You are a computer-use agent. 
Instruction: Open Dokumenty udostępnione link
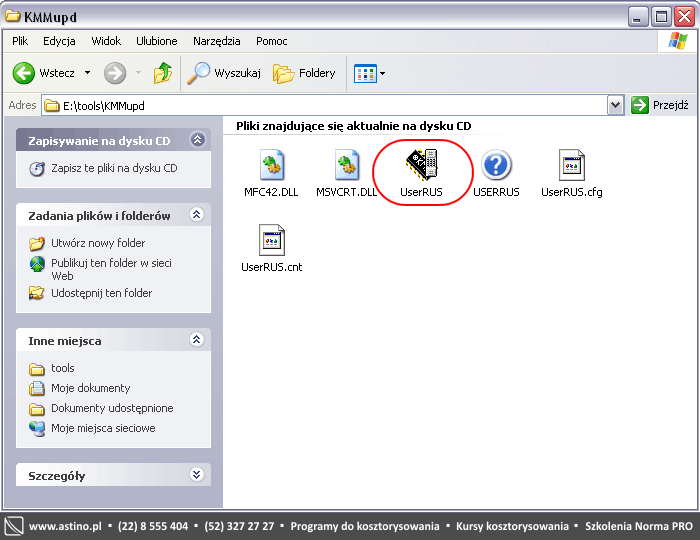coord(112,408)
